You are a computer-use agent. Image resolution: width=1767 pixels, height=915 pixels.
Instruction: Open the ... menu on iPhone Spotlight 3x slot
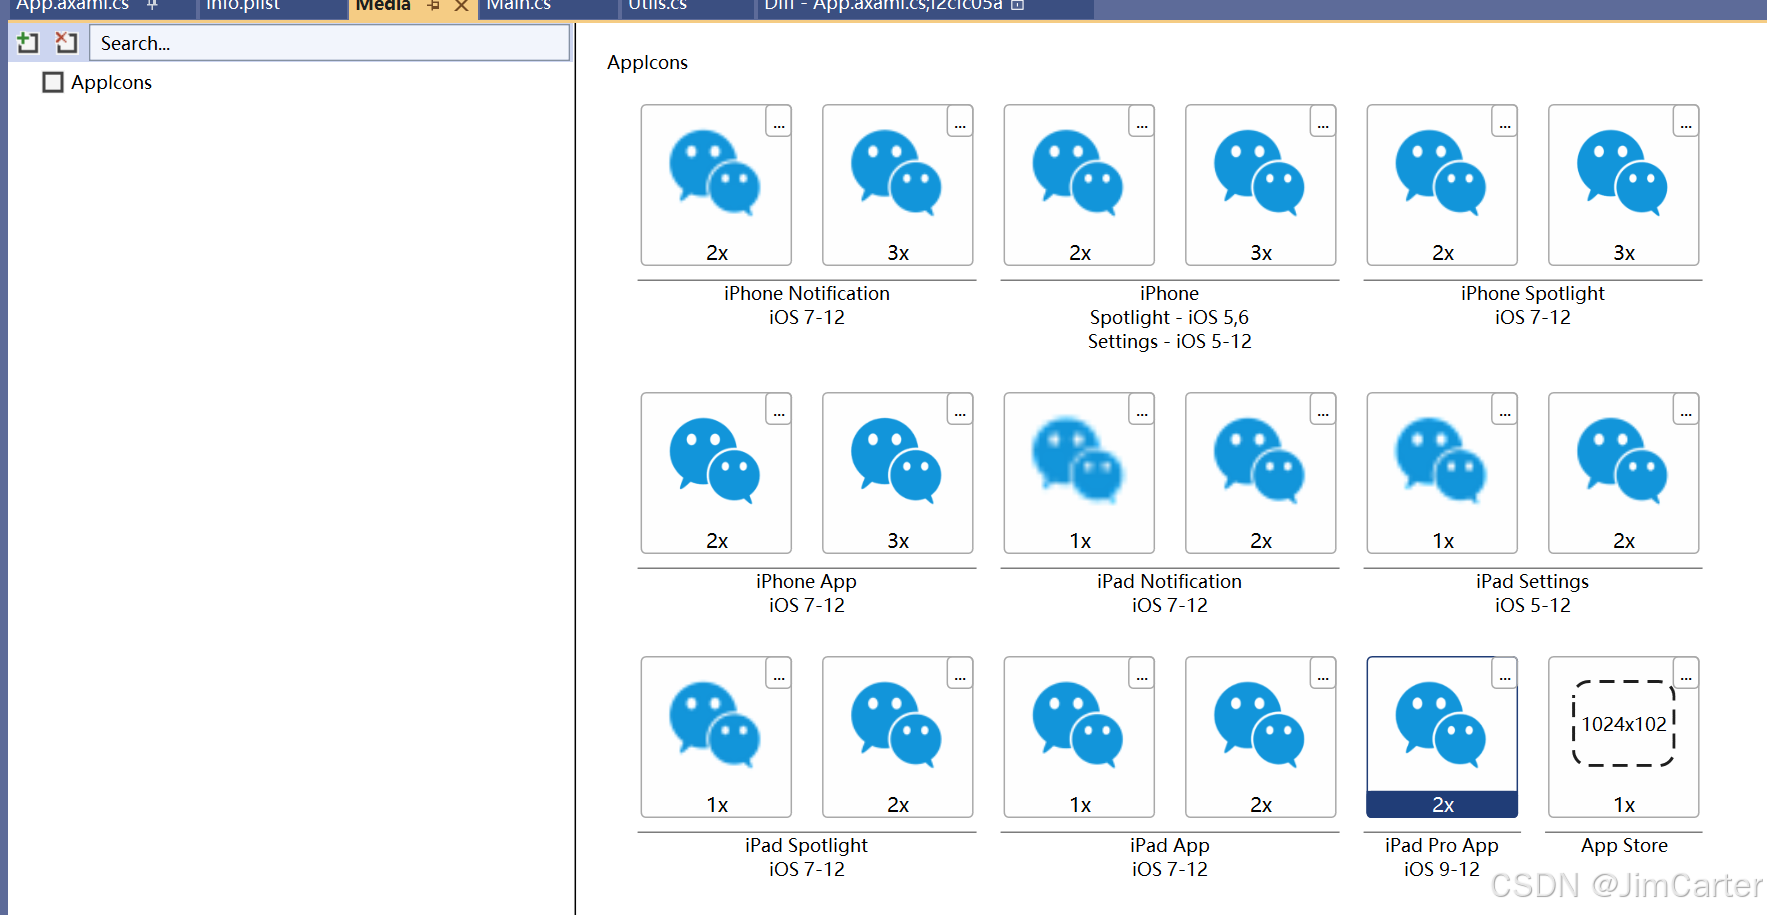1686,121
